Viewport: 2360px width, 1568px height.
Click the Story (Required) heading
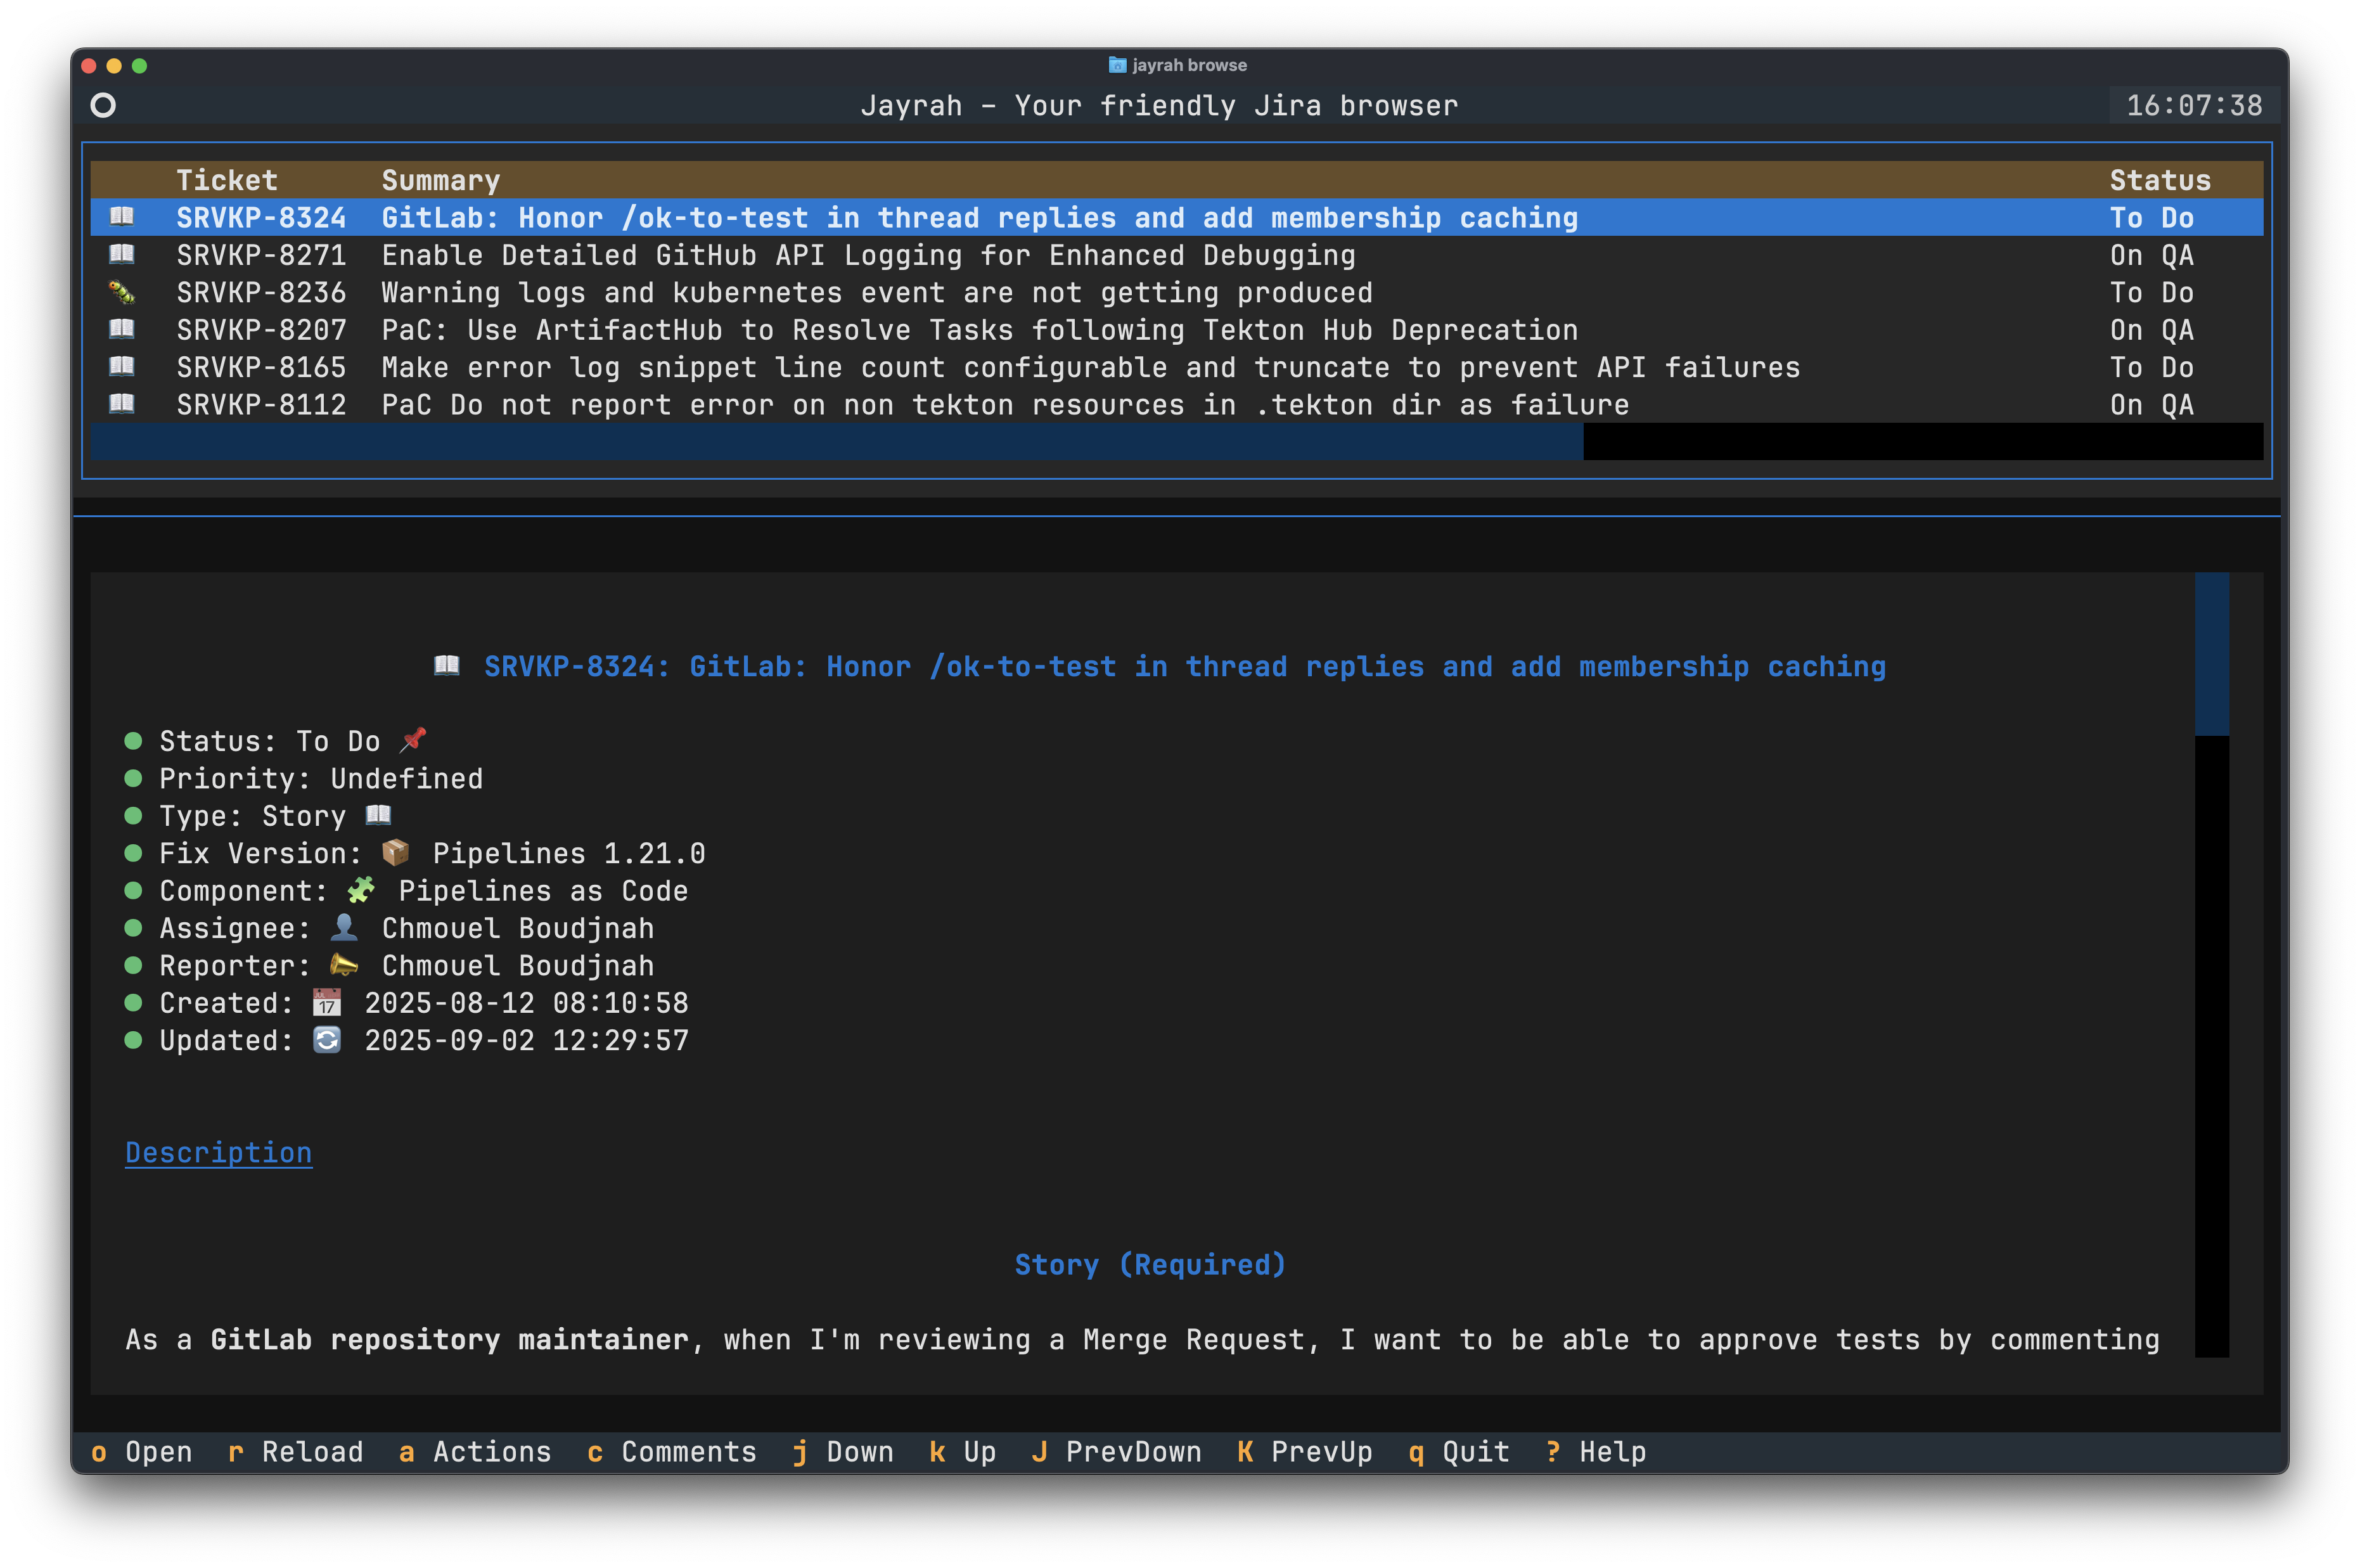[1151, 1264]
